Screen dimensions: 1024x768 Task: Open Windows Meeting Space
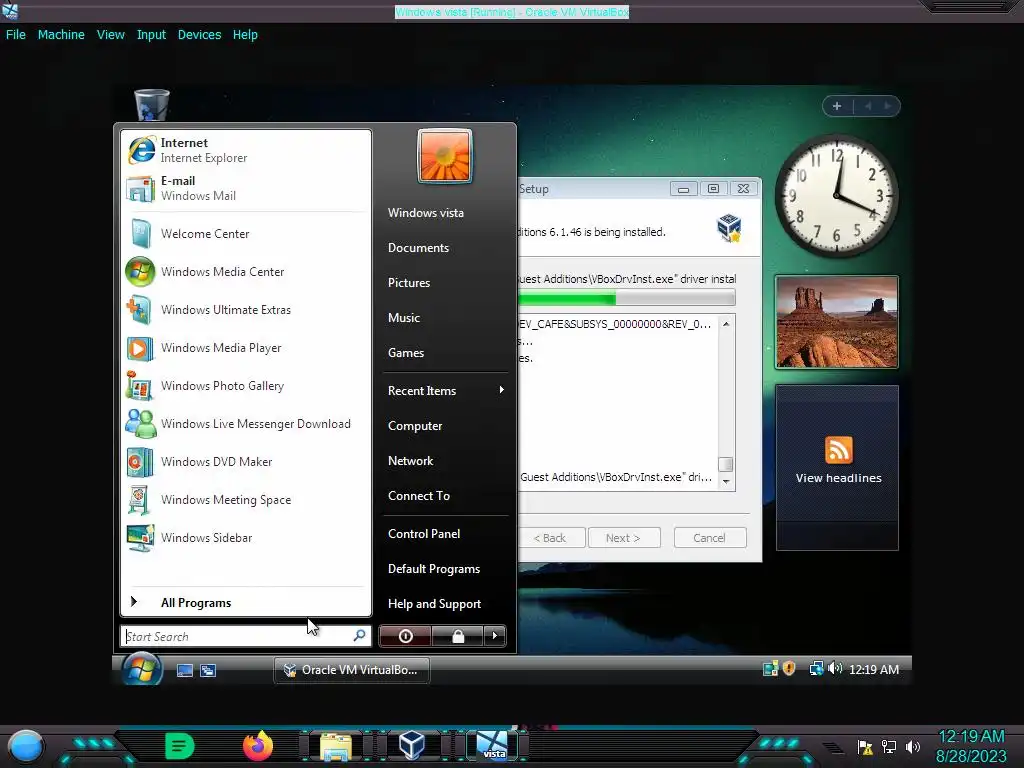point(245,499)
